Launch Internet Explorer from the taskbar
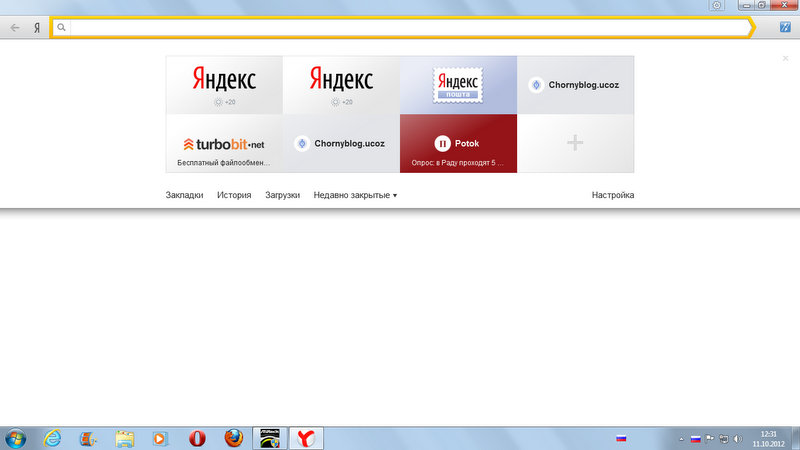The image size is (800, 450). pyautogui.click(x=52, y=438)
